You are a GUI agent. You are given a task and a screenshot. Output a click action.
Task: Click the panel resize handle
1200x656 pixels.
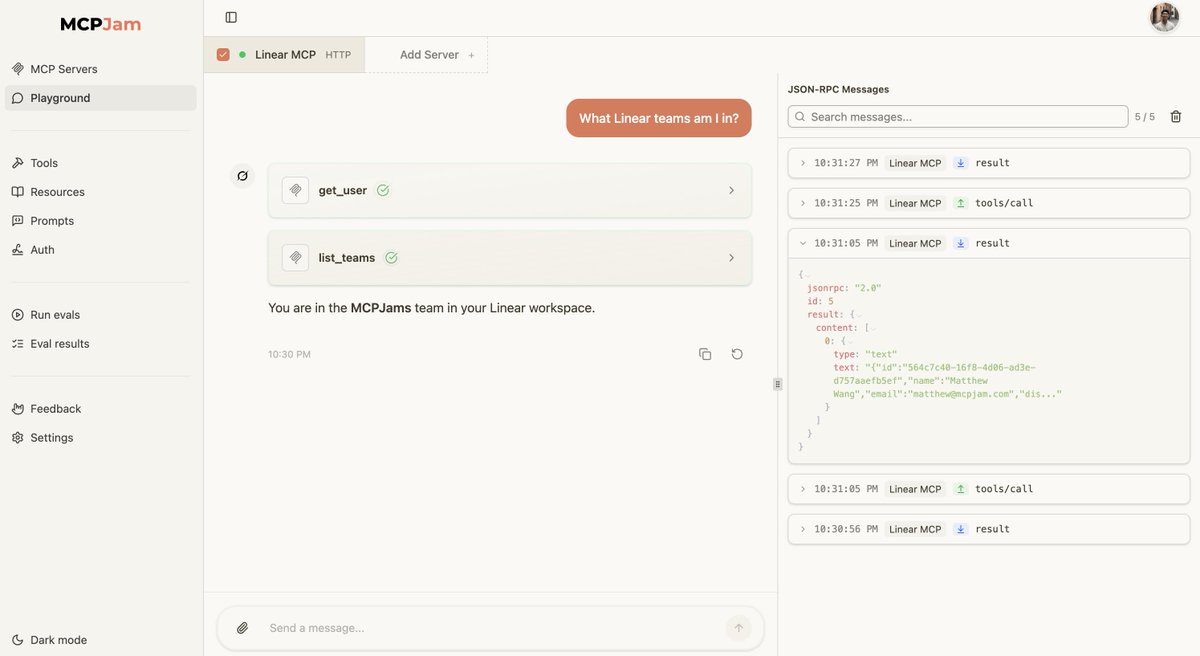(778, 384)
